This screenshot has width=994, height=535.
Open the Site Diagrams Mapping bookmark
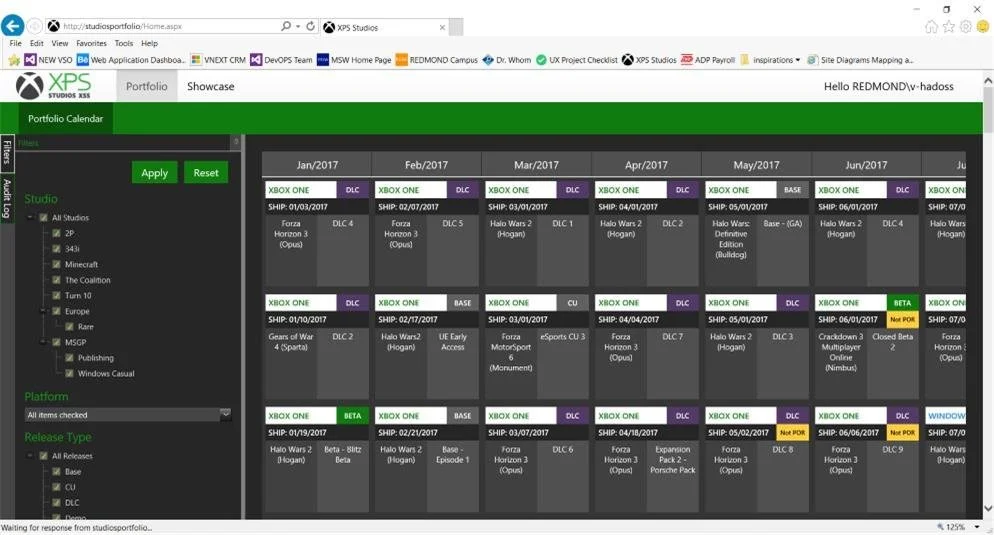coord(860,60)
